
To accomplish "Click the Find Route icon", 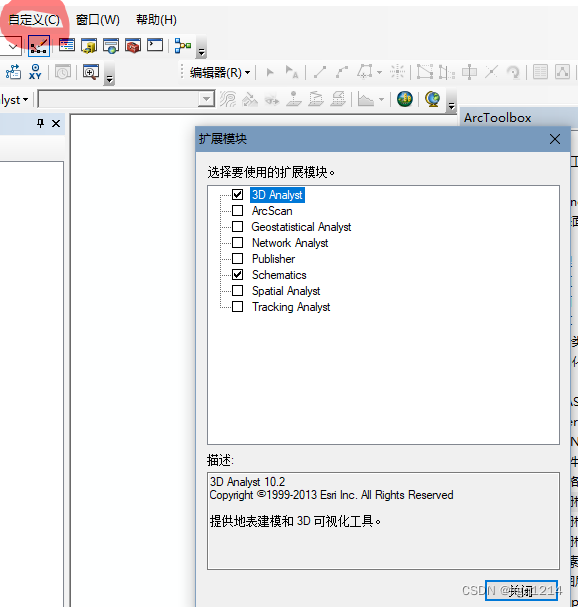I will pos(13,72).
